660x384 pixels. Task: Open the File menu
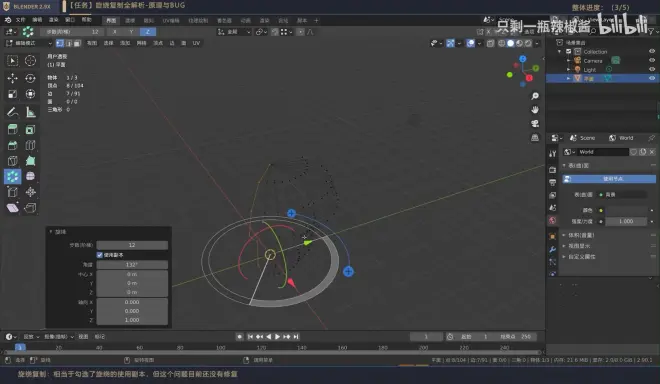(20, 20)
